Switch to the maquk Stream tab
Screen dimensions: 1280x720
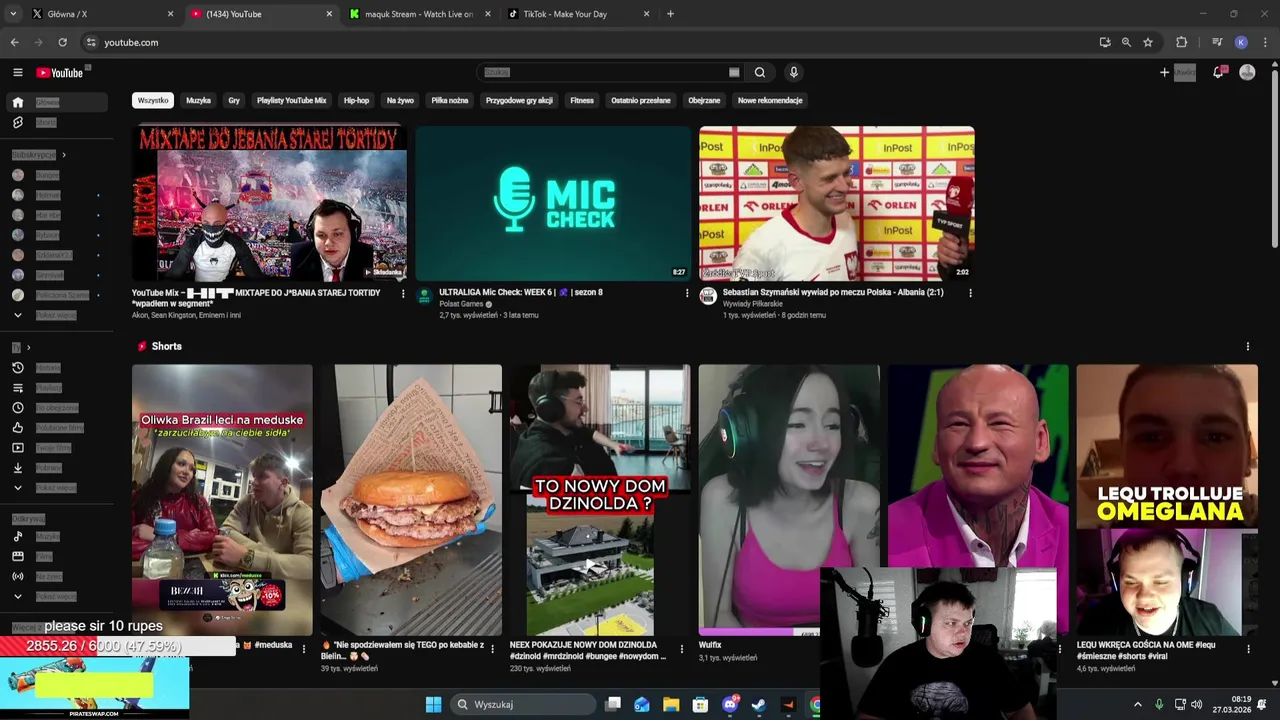418,14
